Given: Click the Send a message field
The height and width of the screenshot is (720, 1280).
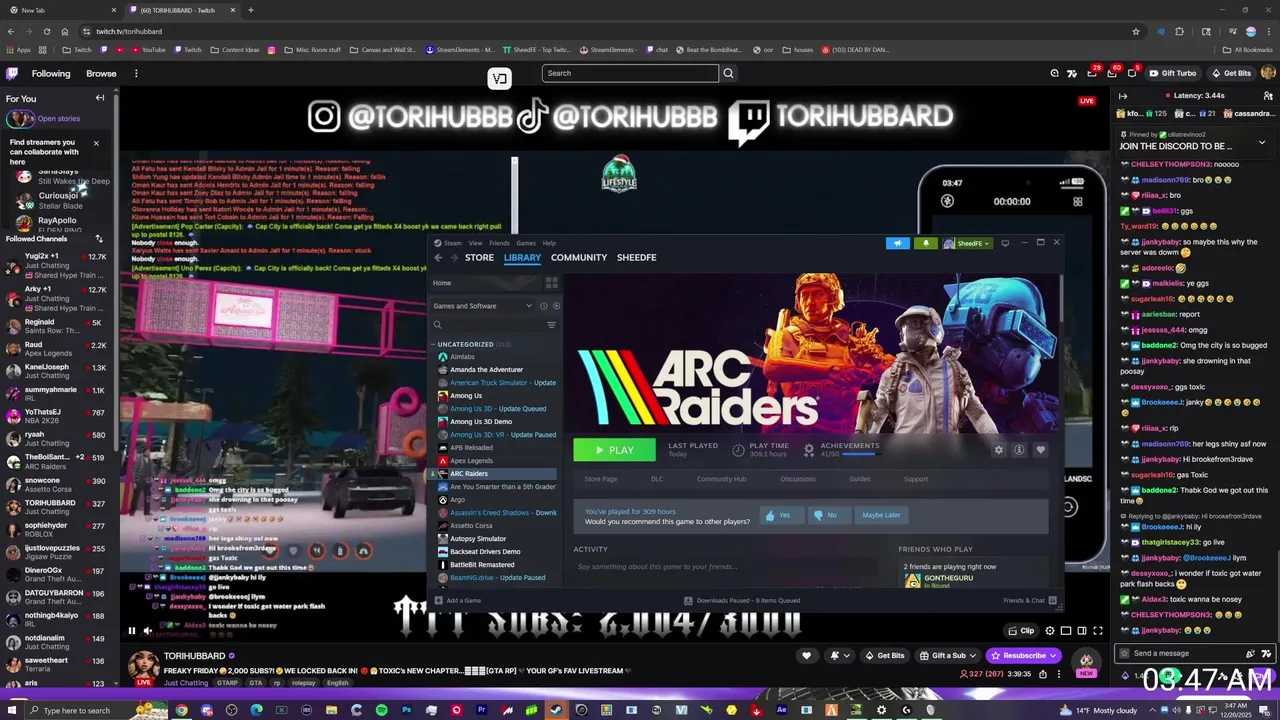Looking at the screenshot, I should [1180, 653].
